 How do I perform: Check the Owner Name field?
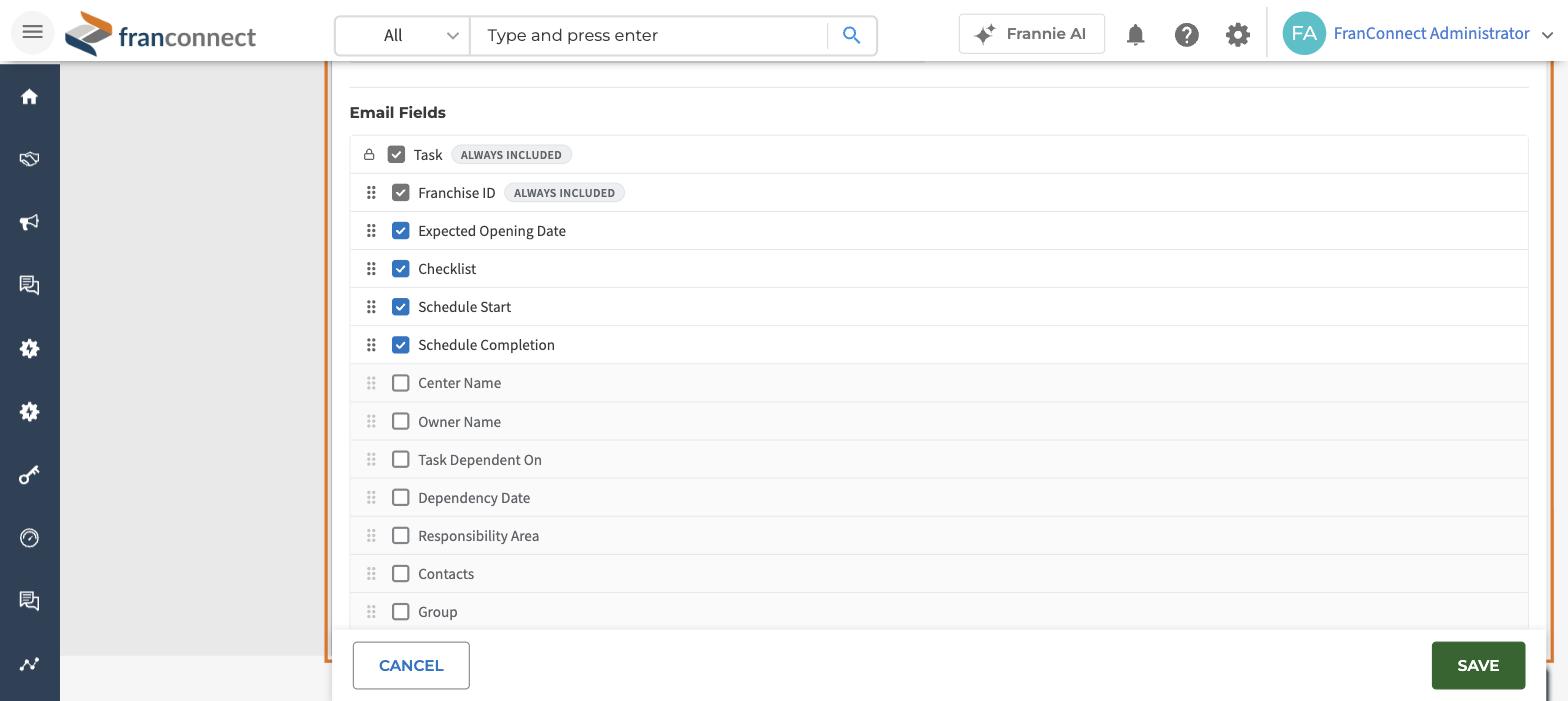coord(401,421)
